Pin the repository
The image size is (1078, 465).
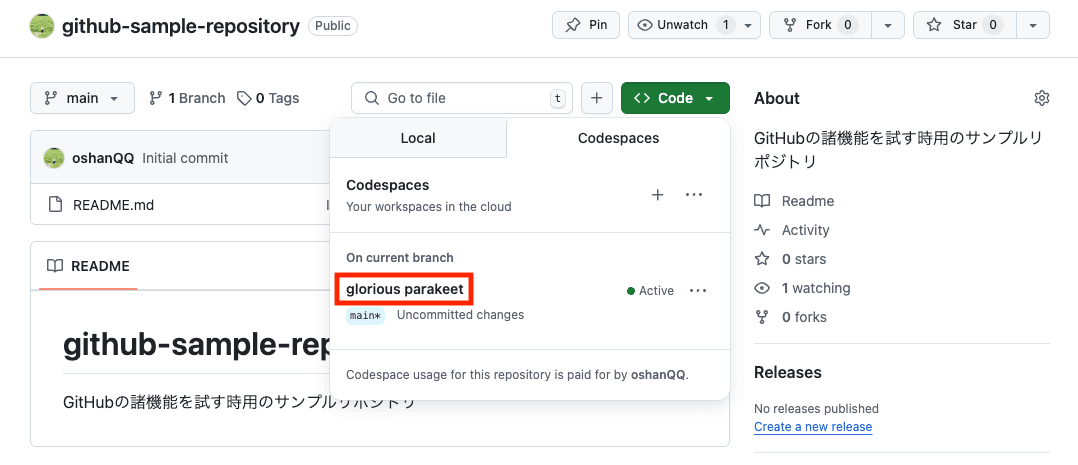[586, 25]
